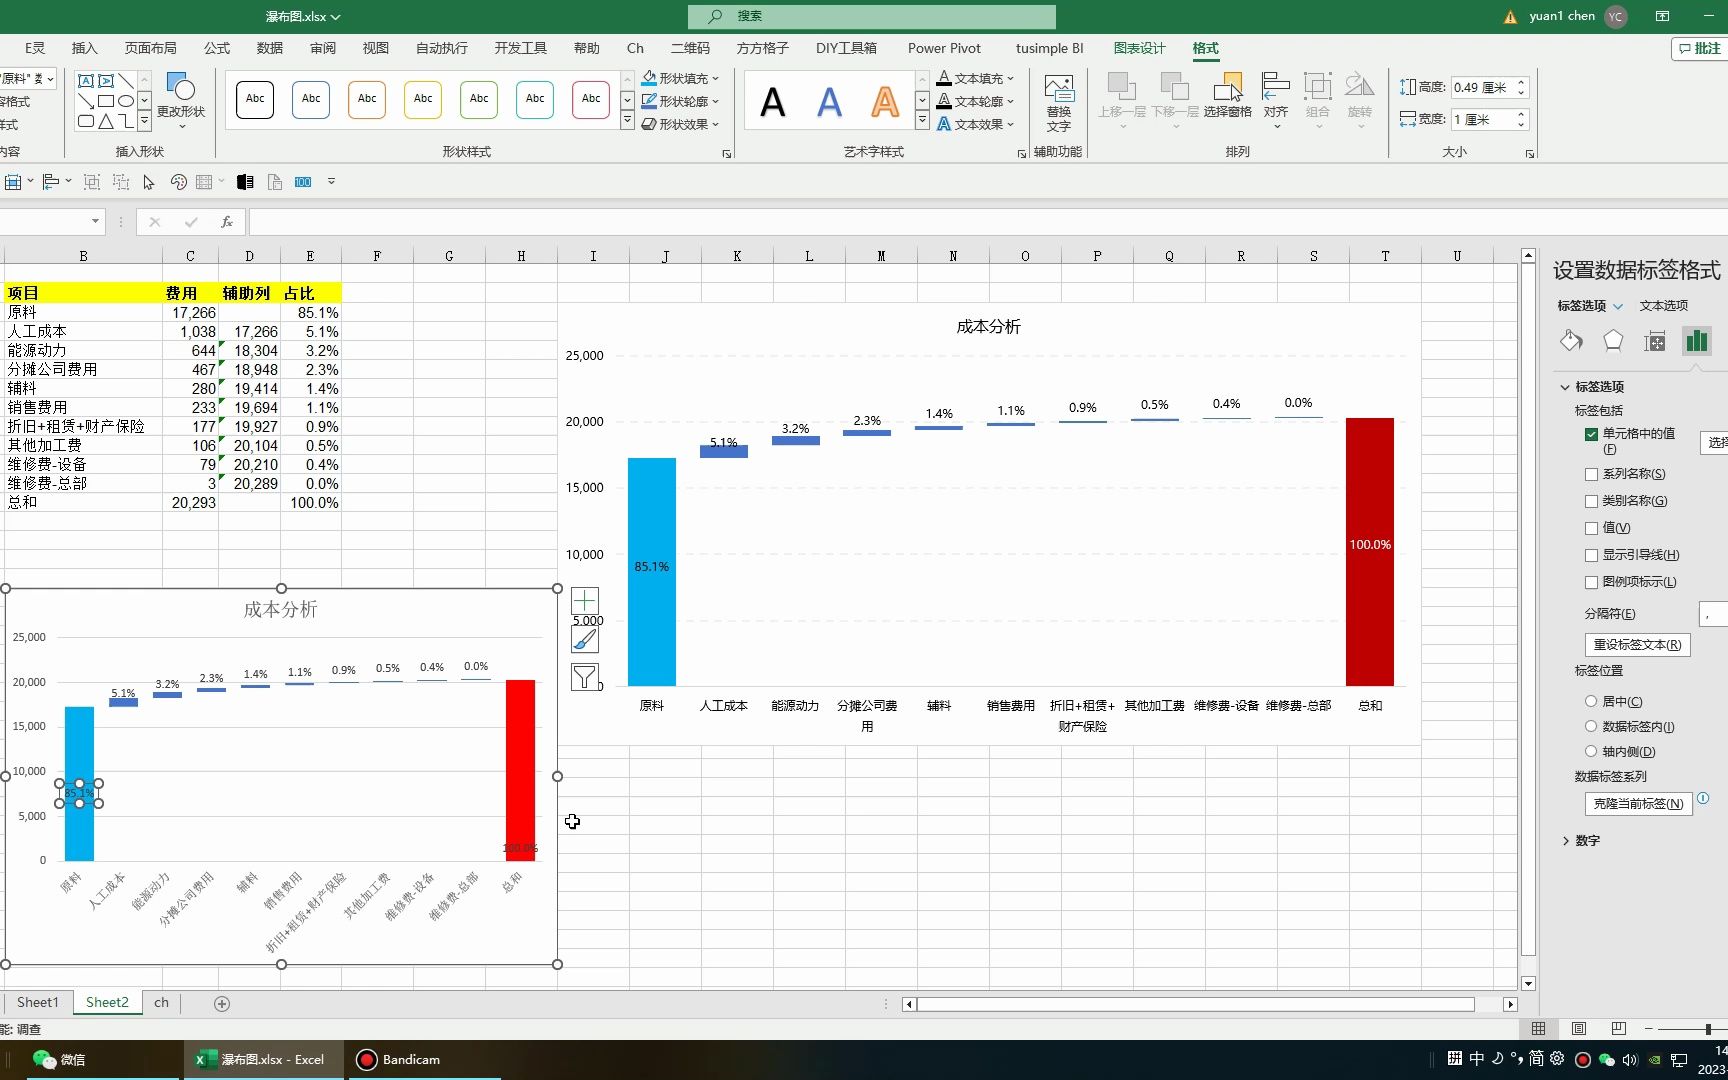
Task: Click the 重设标签文本 button
Action: [x=1637, y=644]
